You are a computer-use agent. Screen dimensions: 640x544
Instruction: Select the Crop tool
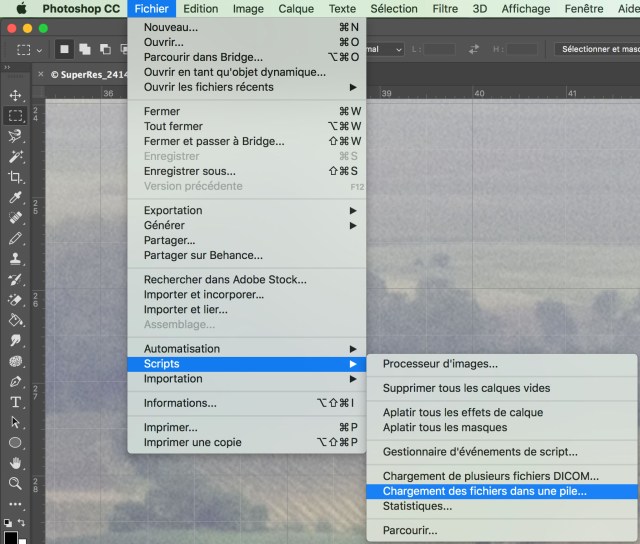15,177
